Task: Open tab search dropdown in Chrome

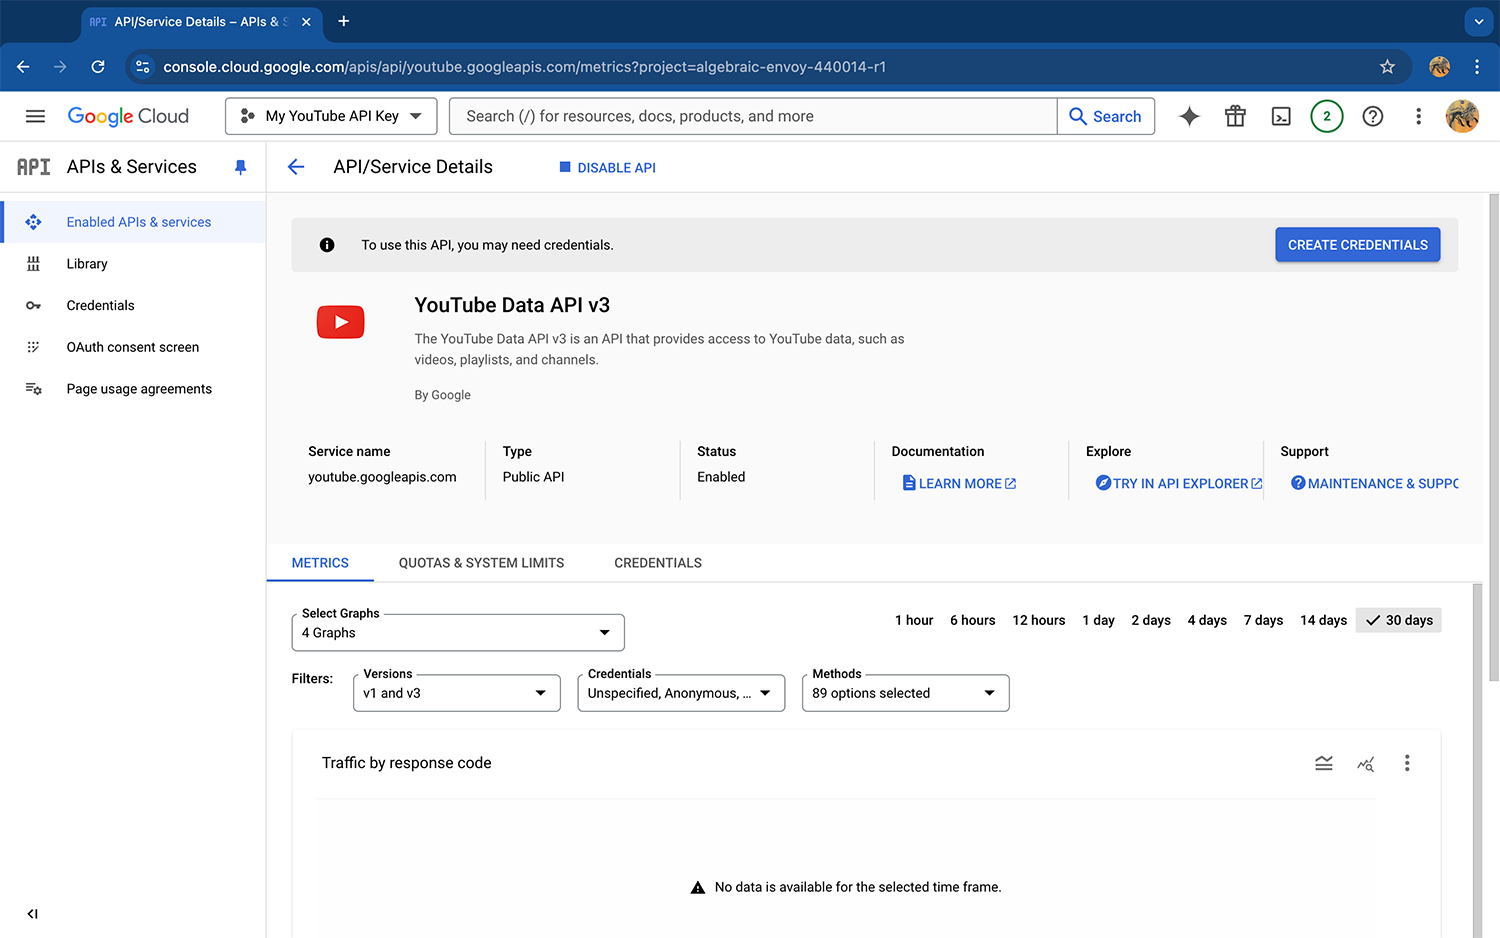Action: click(x=1479, y=21)
